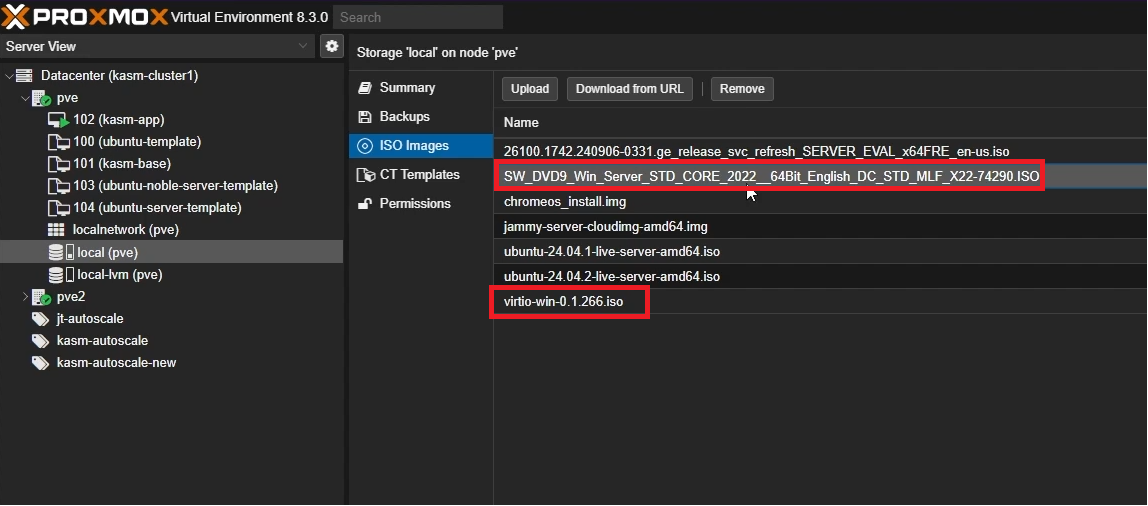Click the gear settings icon beside Server View
Image resolution: width=1148 pixels, height=506 pixels.
tap(331, 46)
